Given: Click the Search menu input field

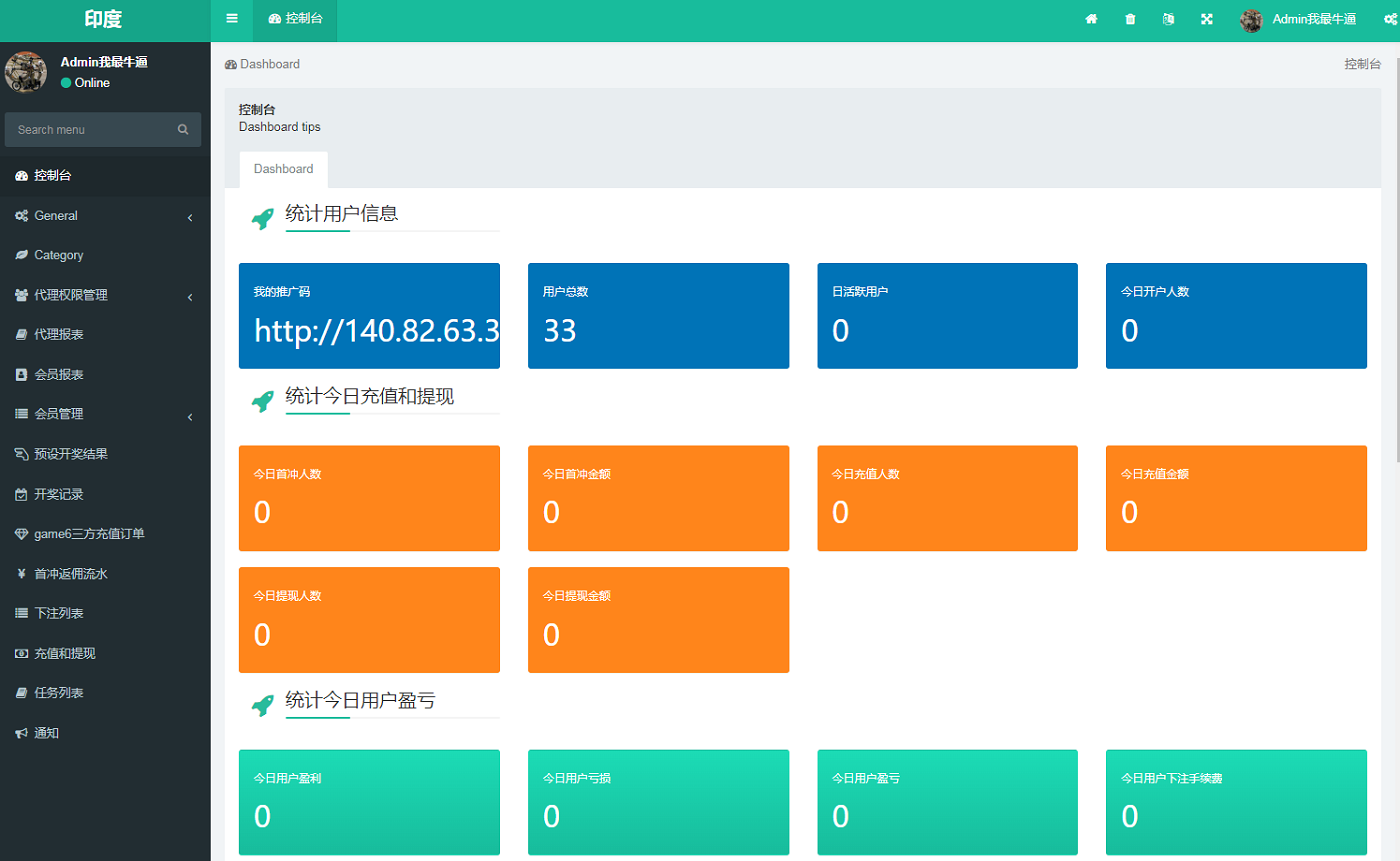Looking at the screenshot, I should (92, 130).
